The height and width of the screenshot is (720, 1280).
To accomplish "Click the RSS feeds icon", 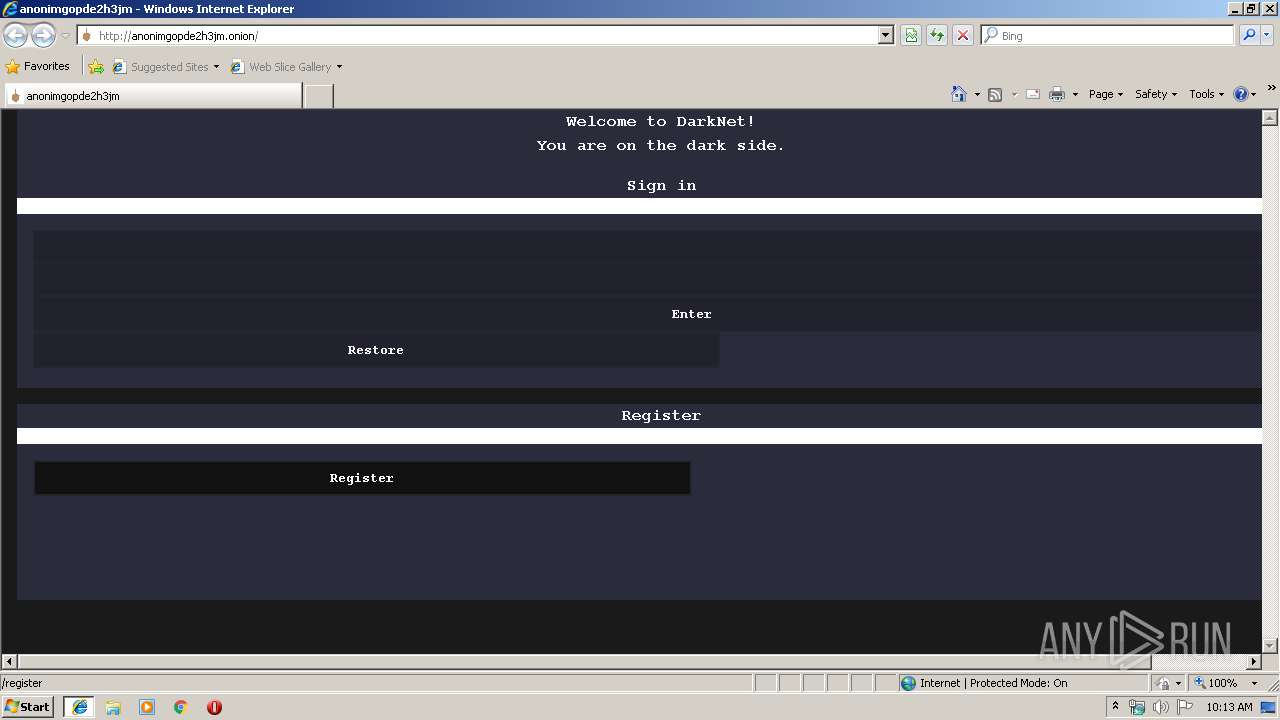I will click(995, 94).
